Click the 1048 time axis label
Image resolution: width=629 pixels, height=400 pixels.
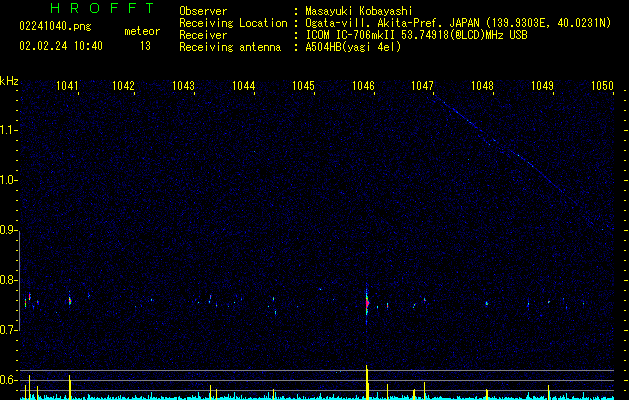[x=482, y=86]
